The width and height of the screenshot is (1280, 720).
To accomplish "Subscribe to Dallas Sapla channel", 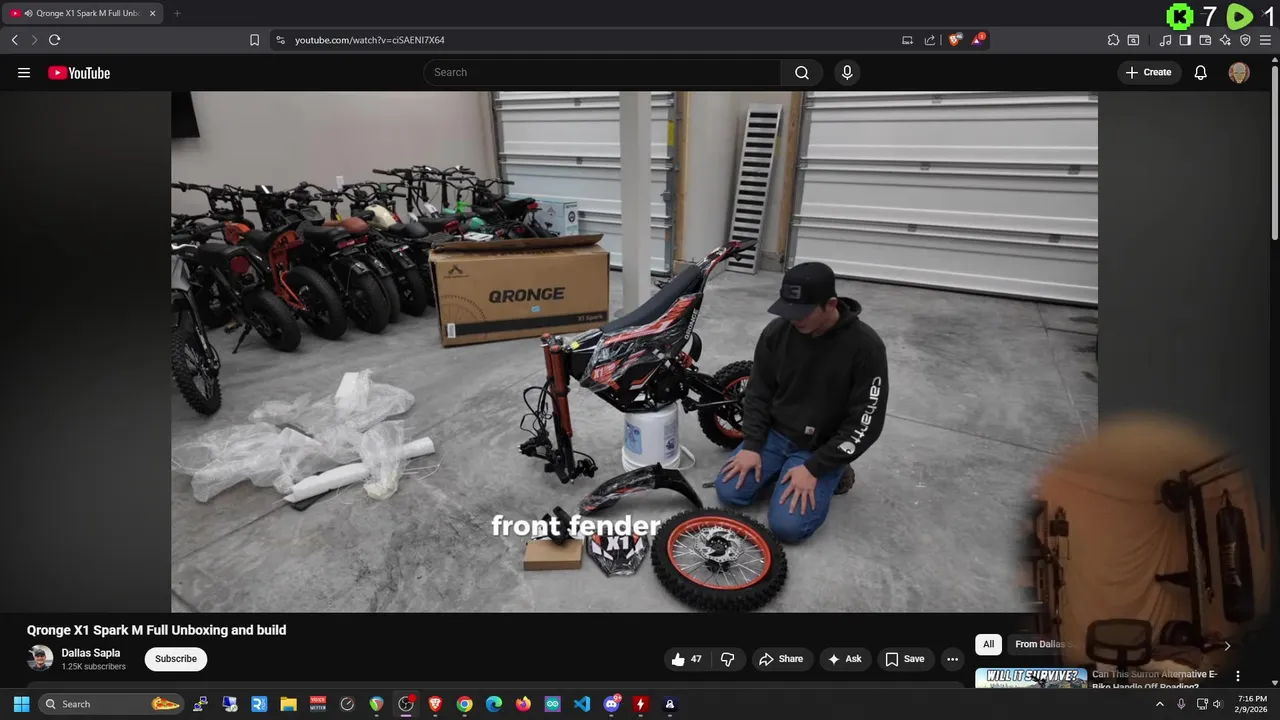I will [176, 659].
